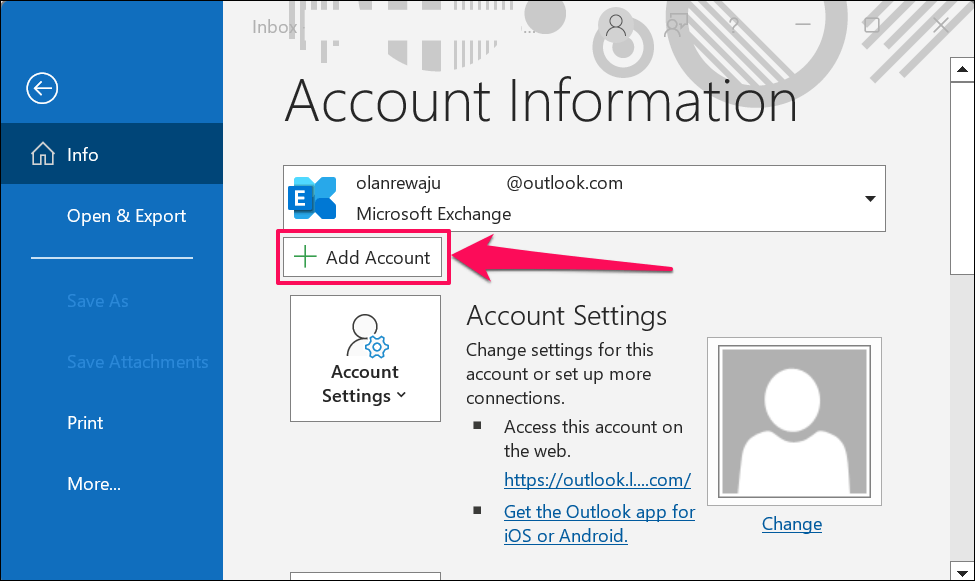Click the scrollbar down arrow
Viewport: 975px width, 581px height.
(x=962, y=572)
